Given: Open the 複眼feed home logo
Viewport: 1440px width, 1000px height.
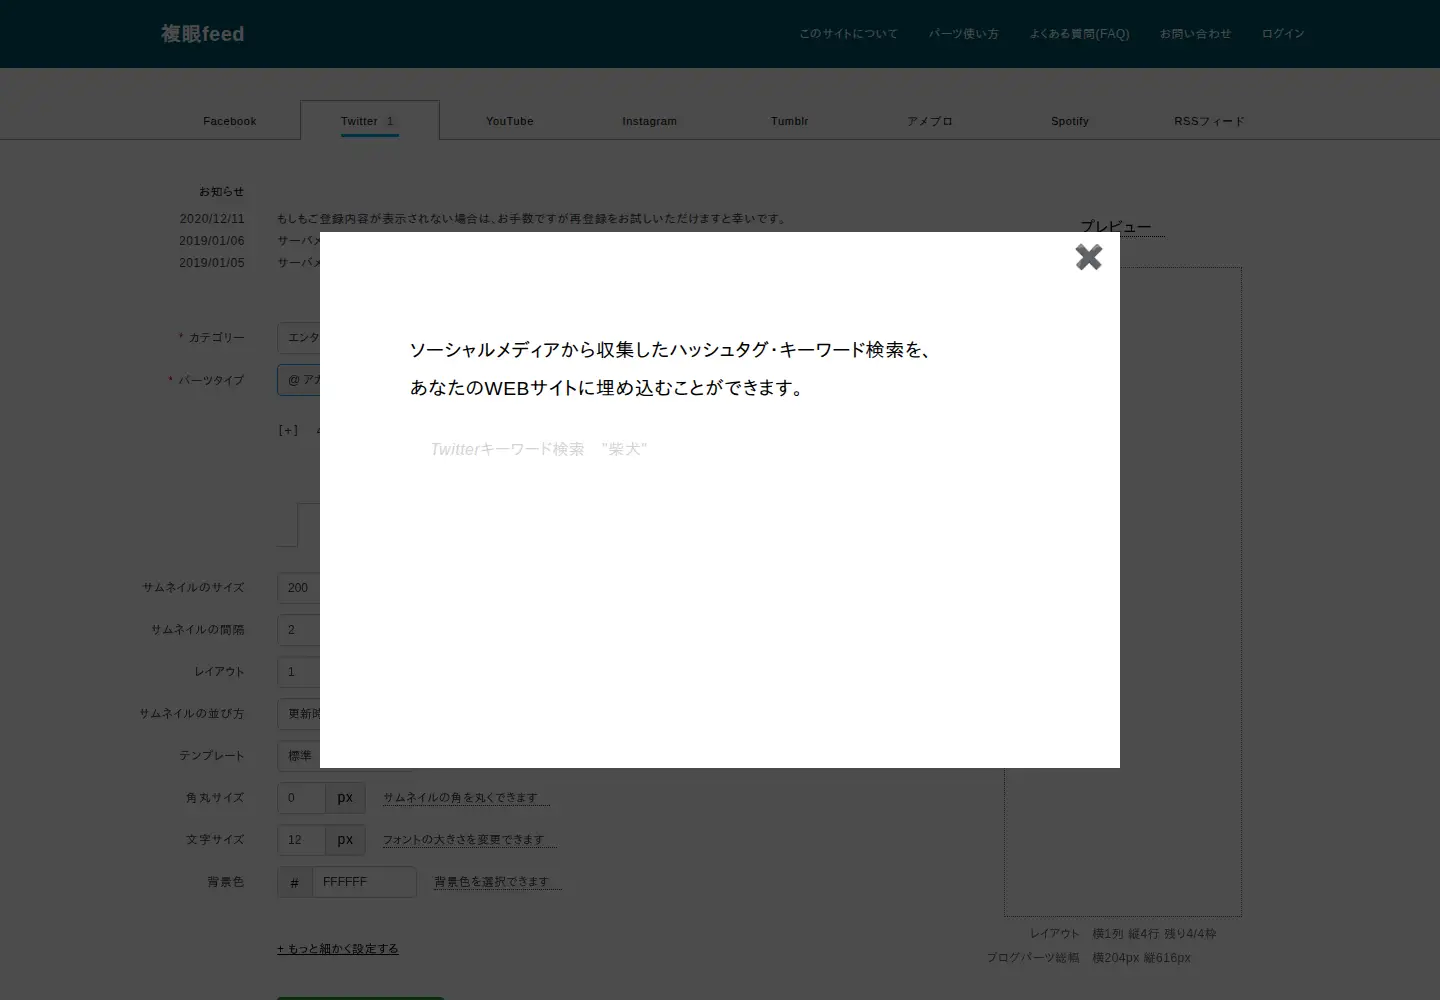Looking at the screenshot, I should (203, 34).
